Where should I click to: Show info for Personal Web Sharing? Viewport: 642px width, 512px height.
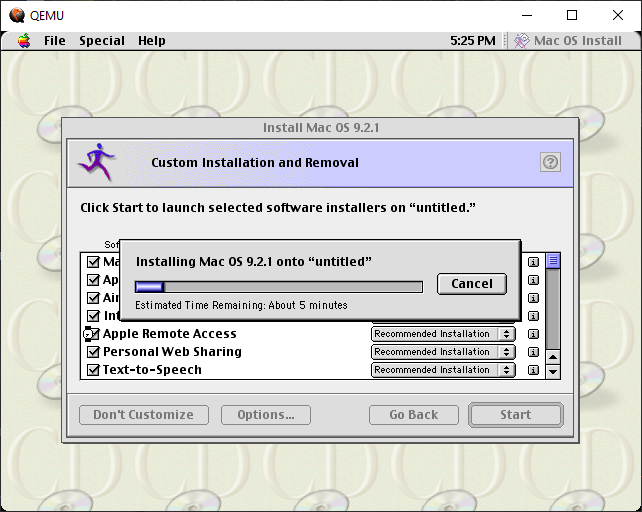pos(533,352)
